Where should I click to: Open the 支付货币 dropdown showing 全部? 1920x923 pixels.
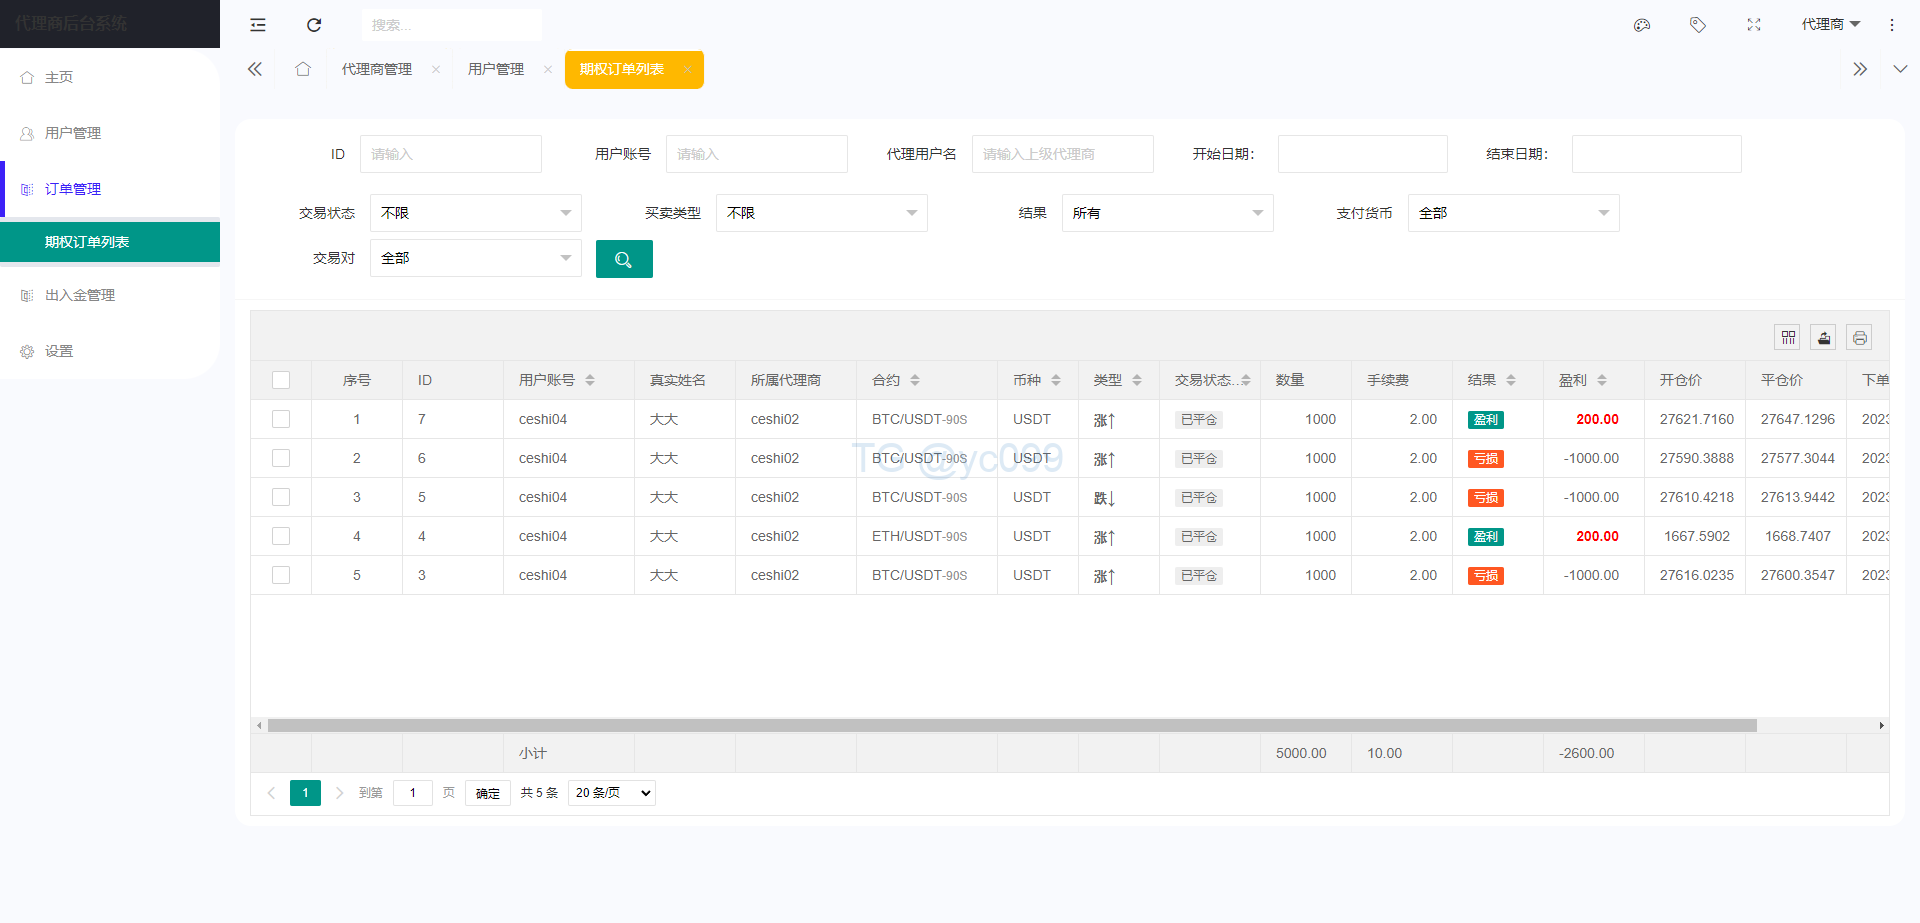[1513, 212]
